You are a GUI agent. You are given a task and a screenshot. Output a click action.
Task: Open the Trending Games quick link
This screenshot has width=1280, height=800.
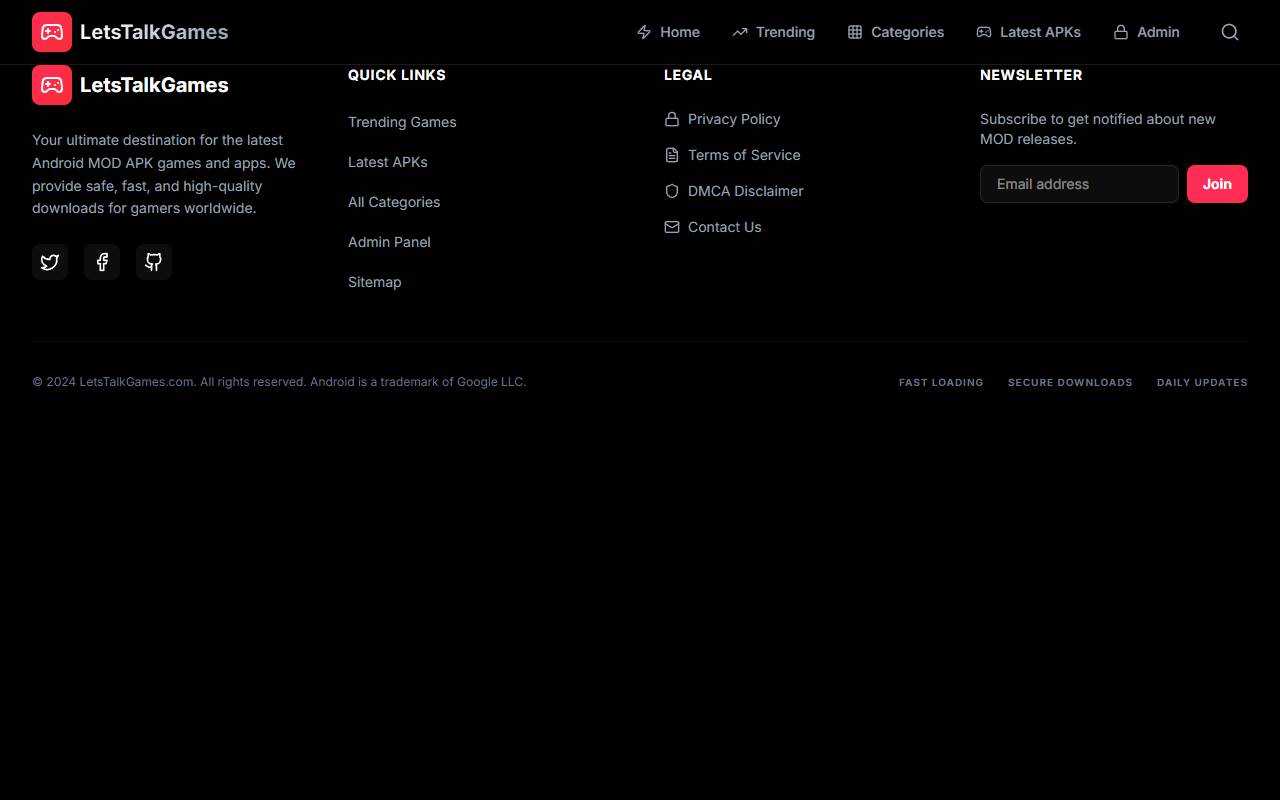click(402, 122)
